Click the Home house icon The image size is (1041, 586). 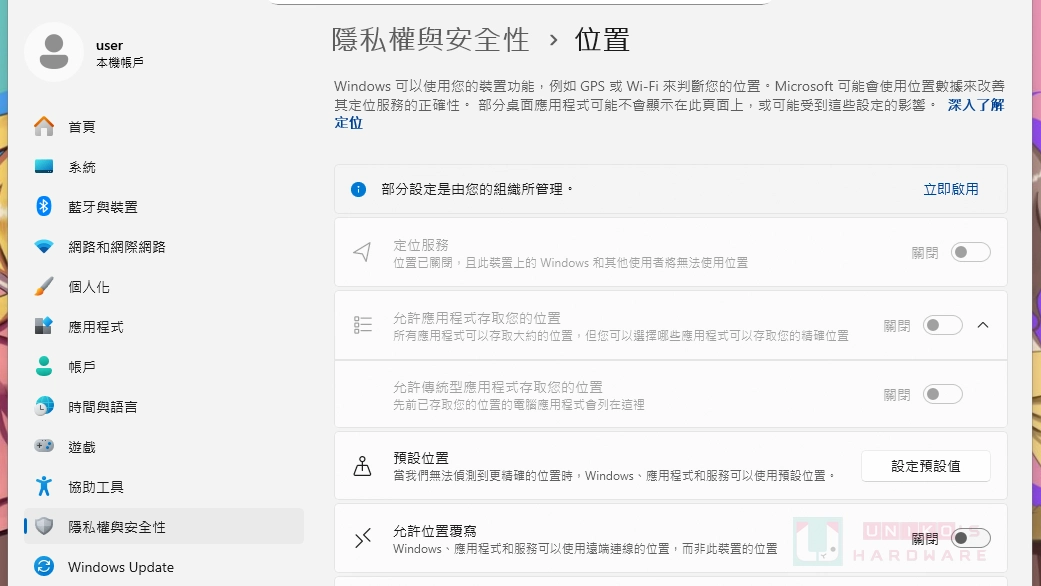(x=44, y=126)
